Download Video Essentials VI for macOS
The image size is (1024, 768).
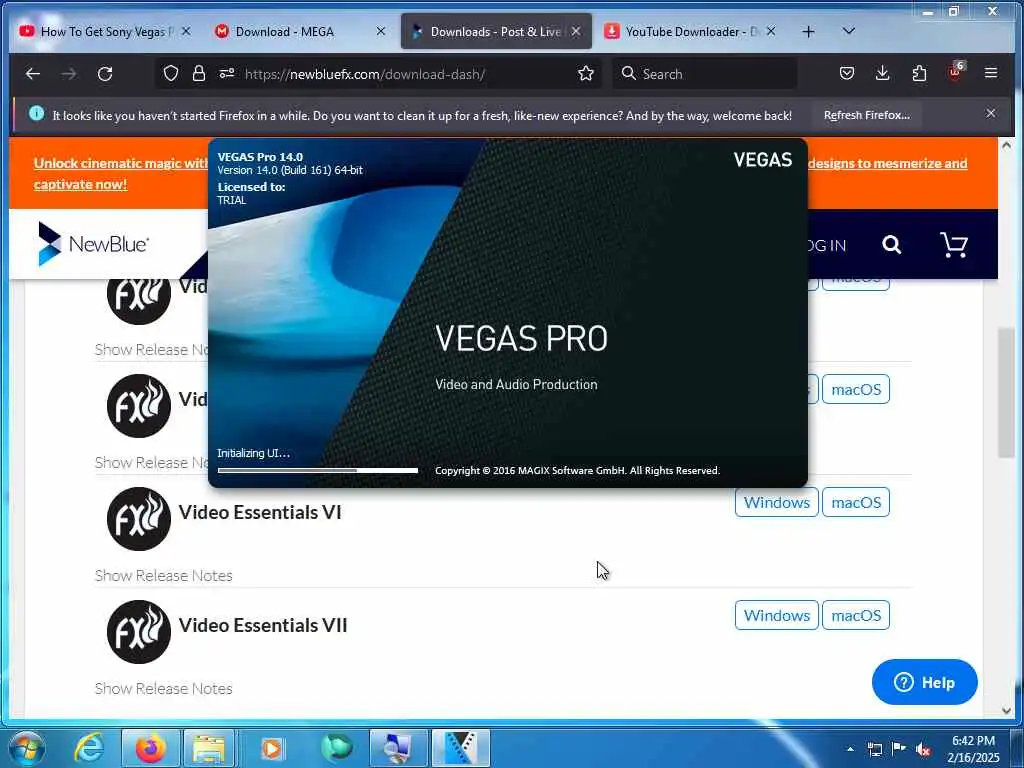pyautogui.click(x=856, y=502)
